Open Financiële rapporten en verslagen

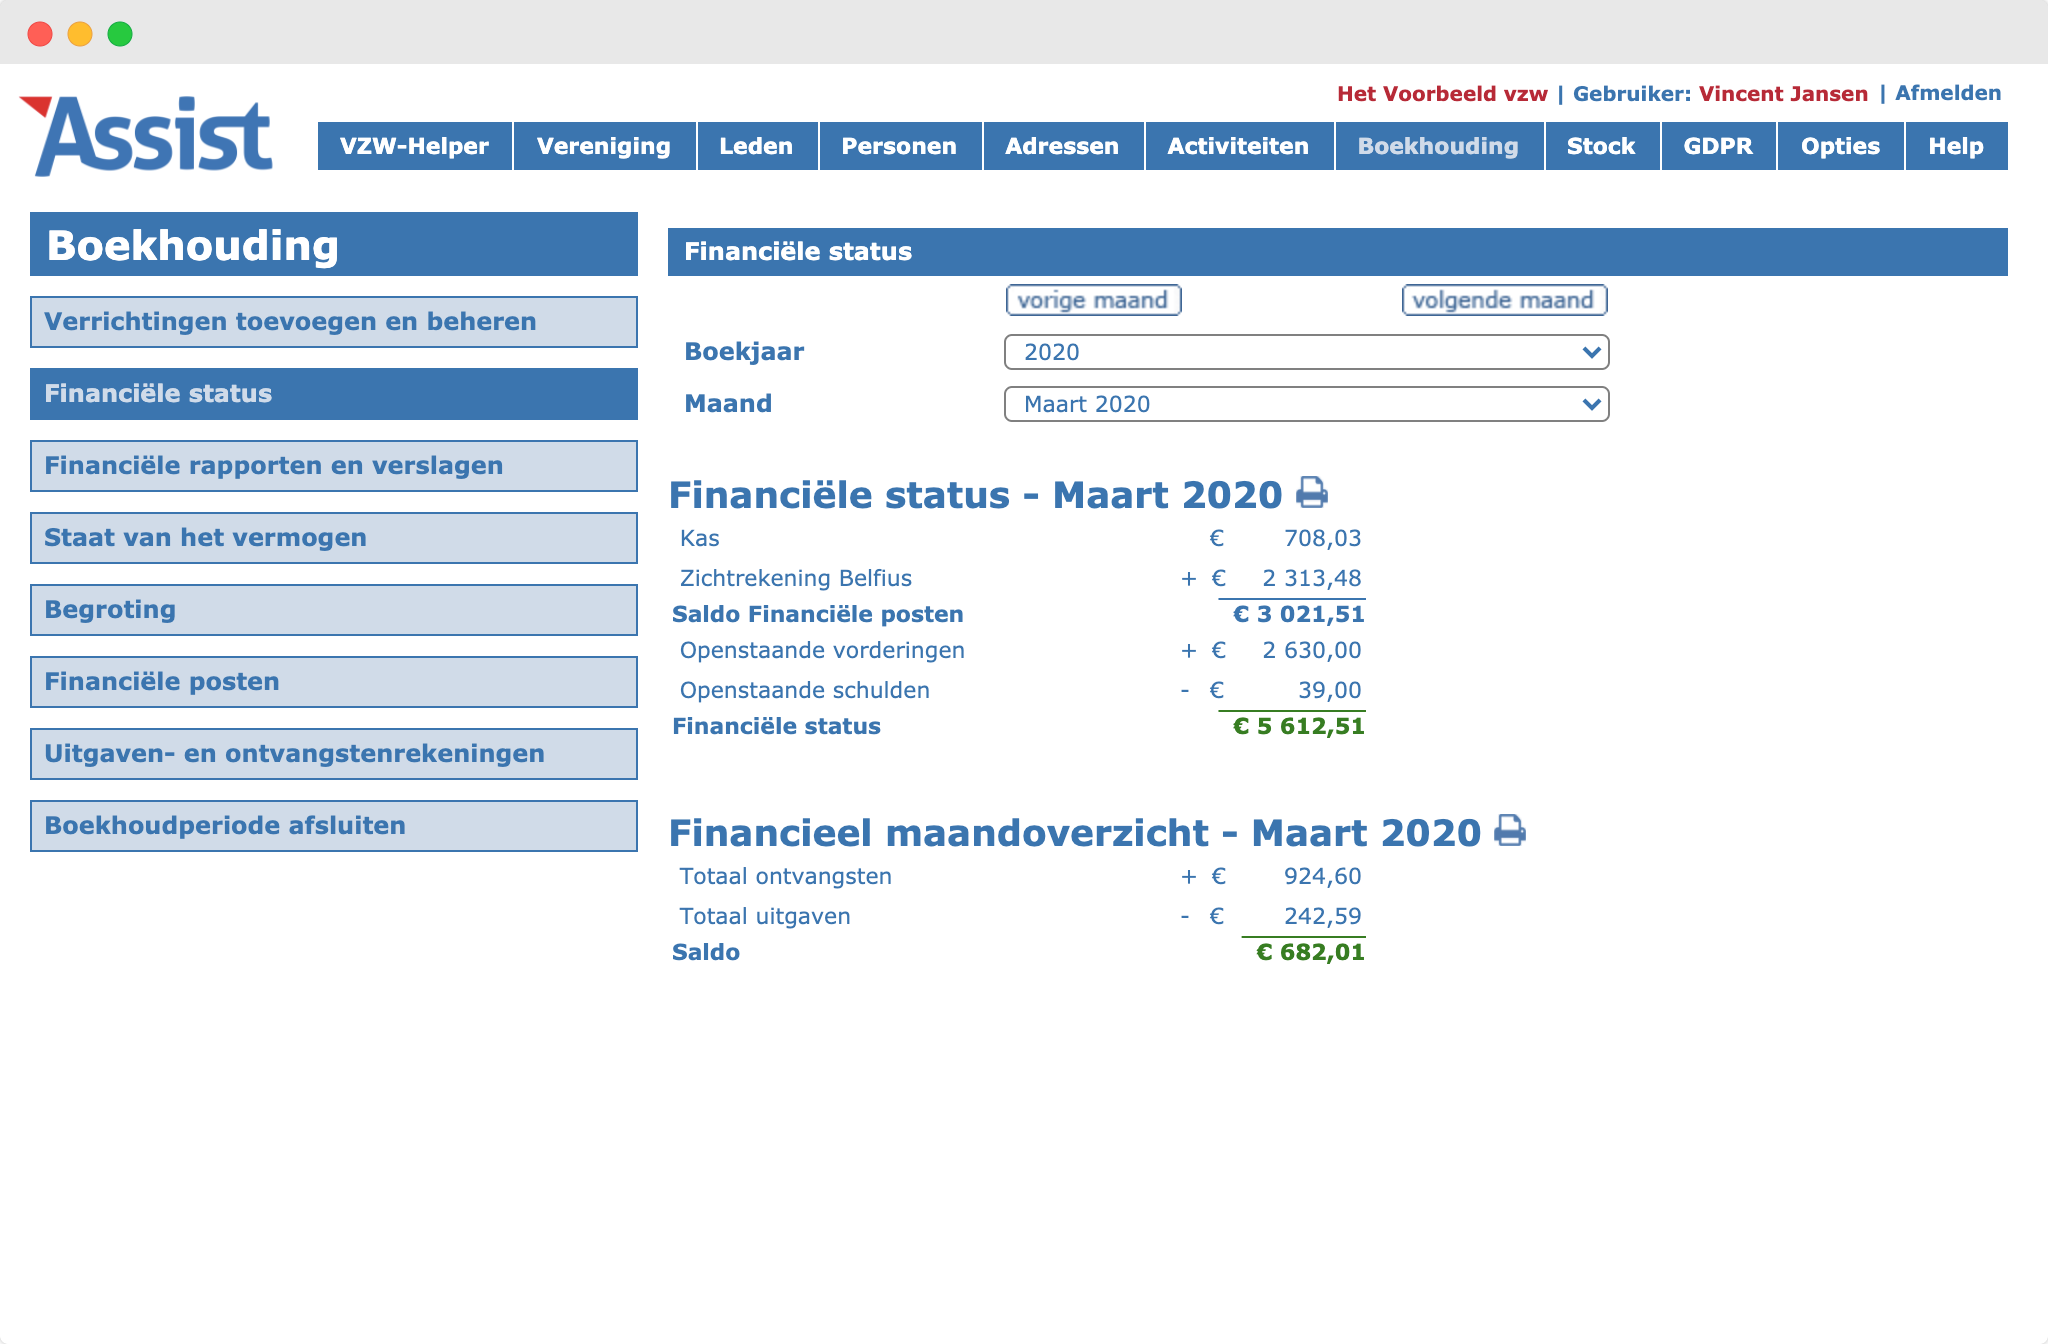(x=334, y=466)
